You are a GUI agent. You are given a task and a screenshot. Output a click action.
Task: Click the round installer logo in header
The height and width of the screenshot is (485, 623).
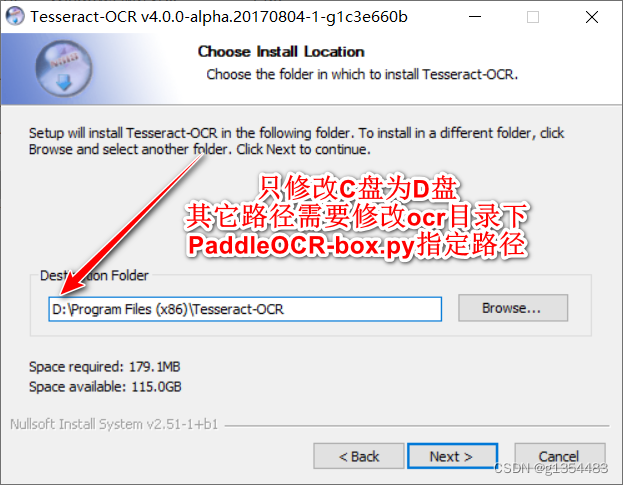click(64, 69)
